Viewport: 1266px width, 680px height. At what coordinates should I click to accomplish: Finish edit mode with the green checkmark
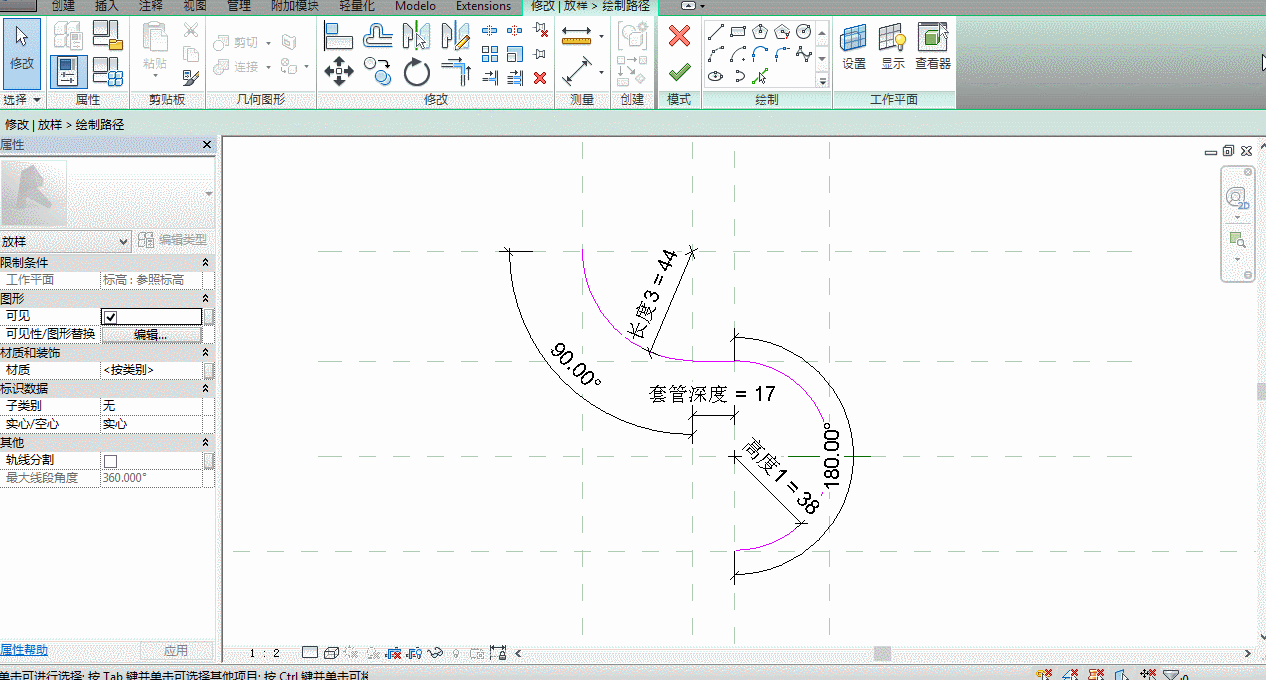[679, 72]
